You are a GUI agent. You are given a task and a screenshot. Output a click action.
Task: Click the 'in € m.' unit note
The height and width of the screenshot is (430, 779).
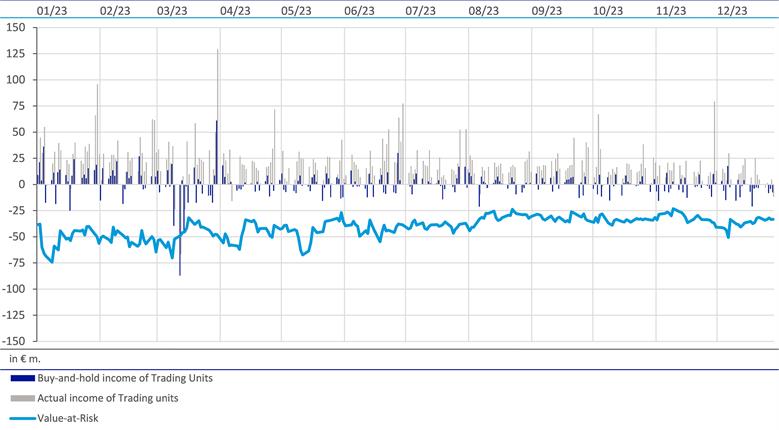pos(24,357)
